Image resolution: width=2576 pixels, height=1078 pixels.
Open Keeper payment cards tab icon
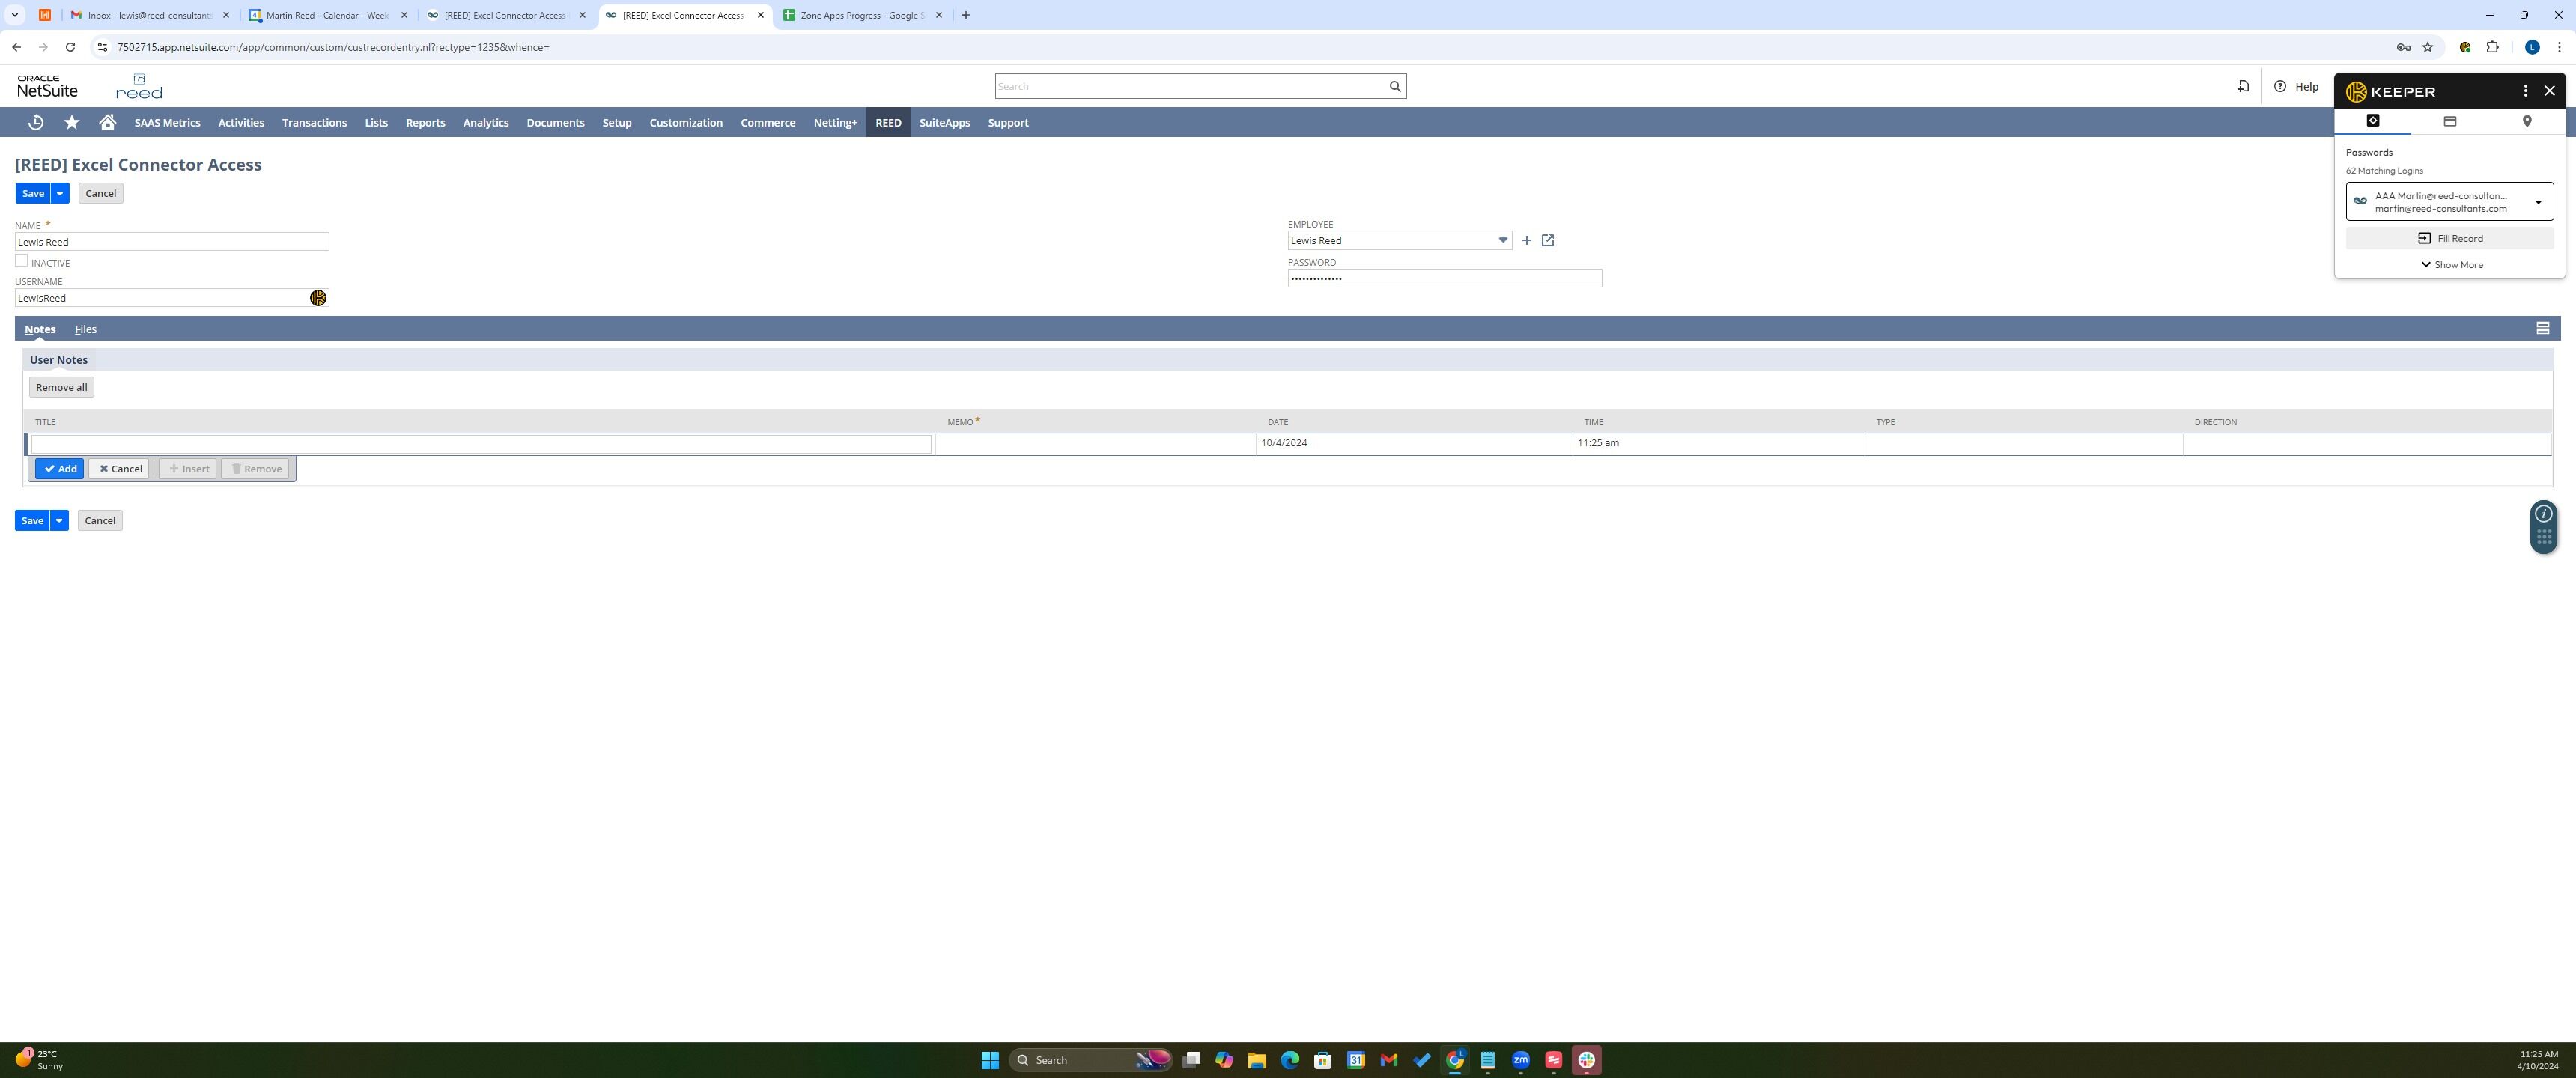2449,121
